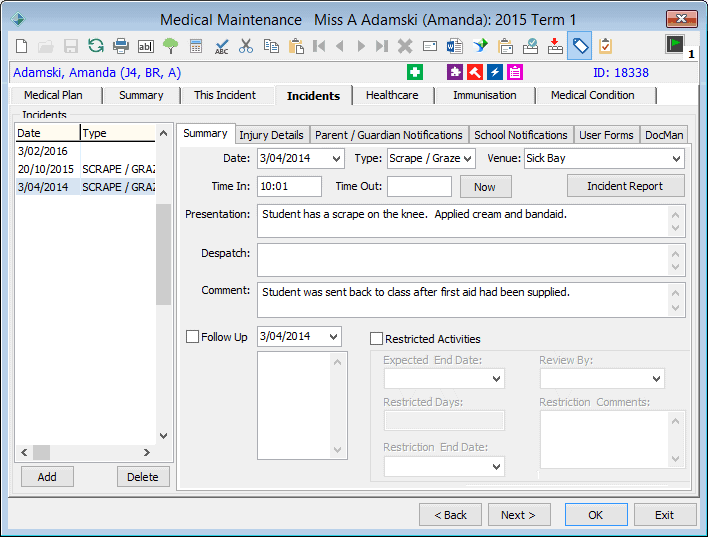Click the Print toolbar icon
This screenshot has width=708, height=537.
point(121,46)
